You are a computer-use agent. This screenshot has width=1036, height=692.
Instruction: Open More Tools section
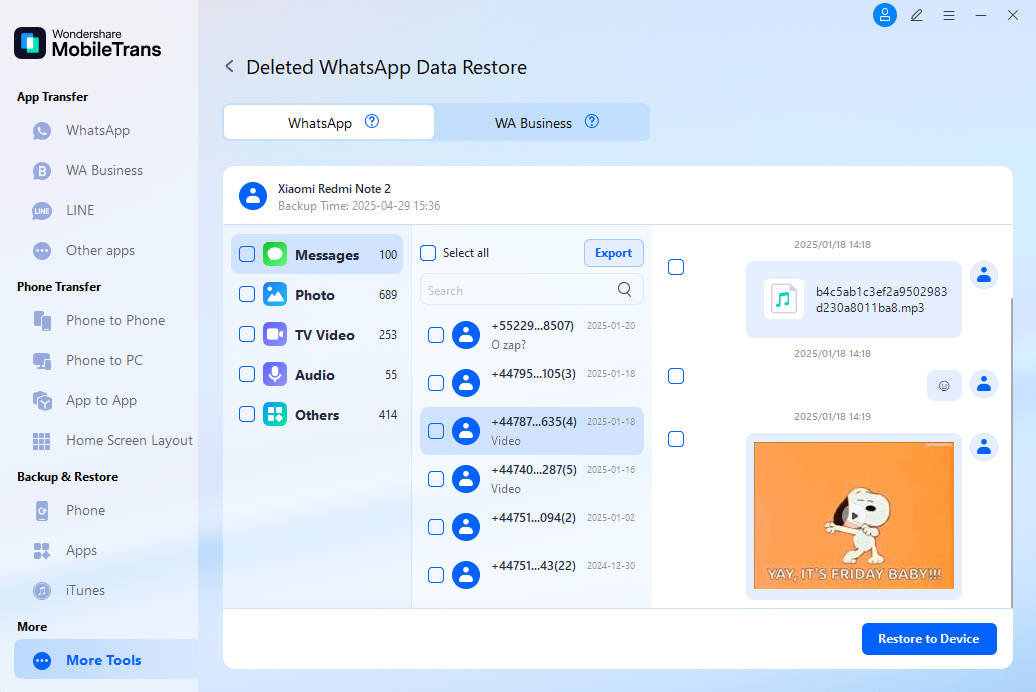pos(106,660)
